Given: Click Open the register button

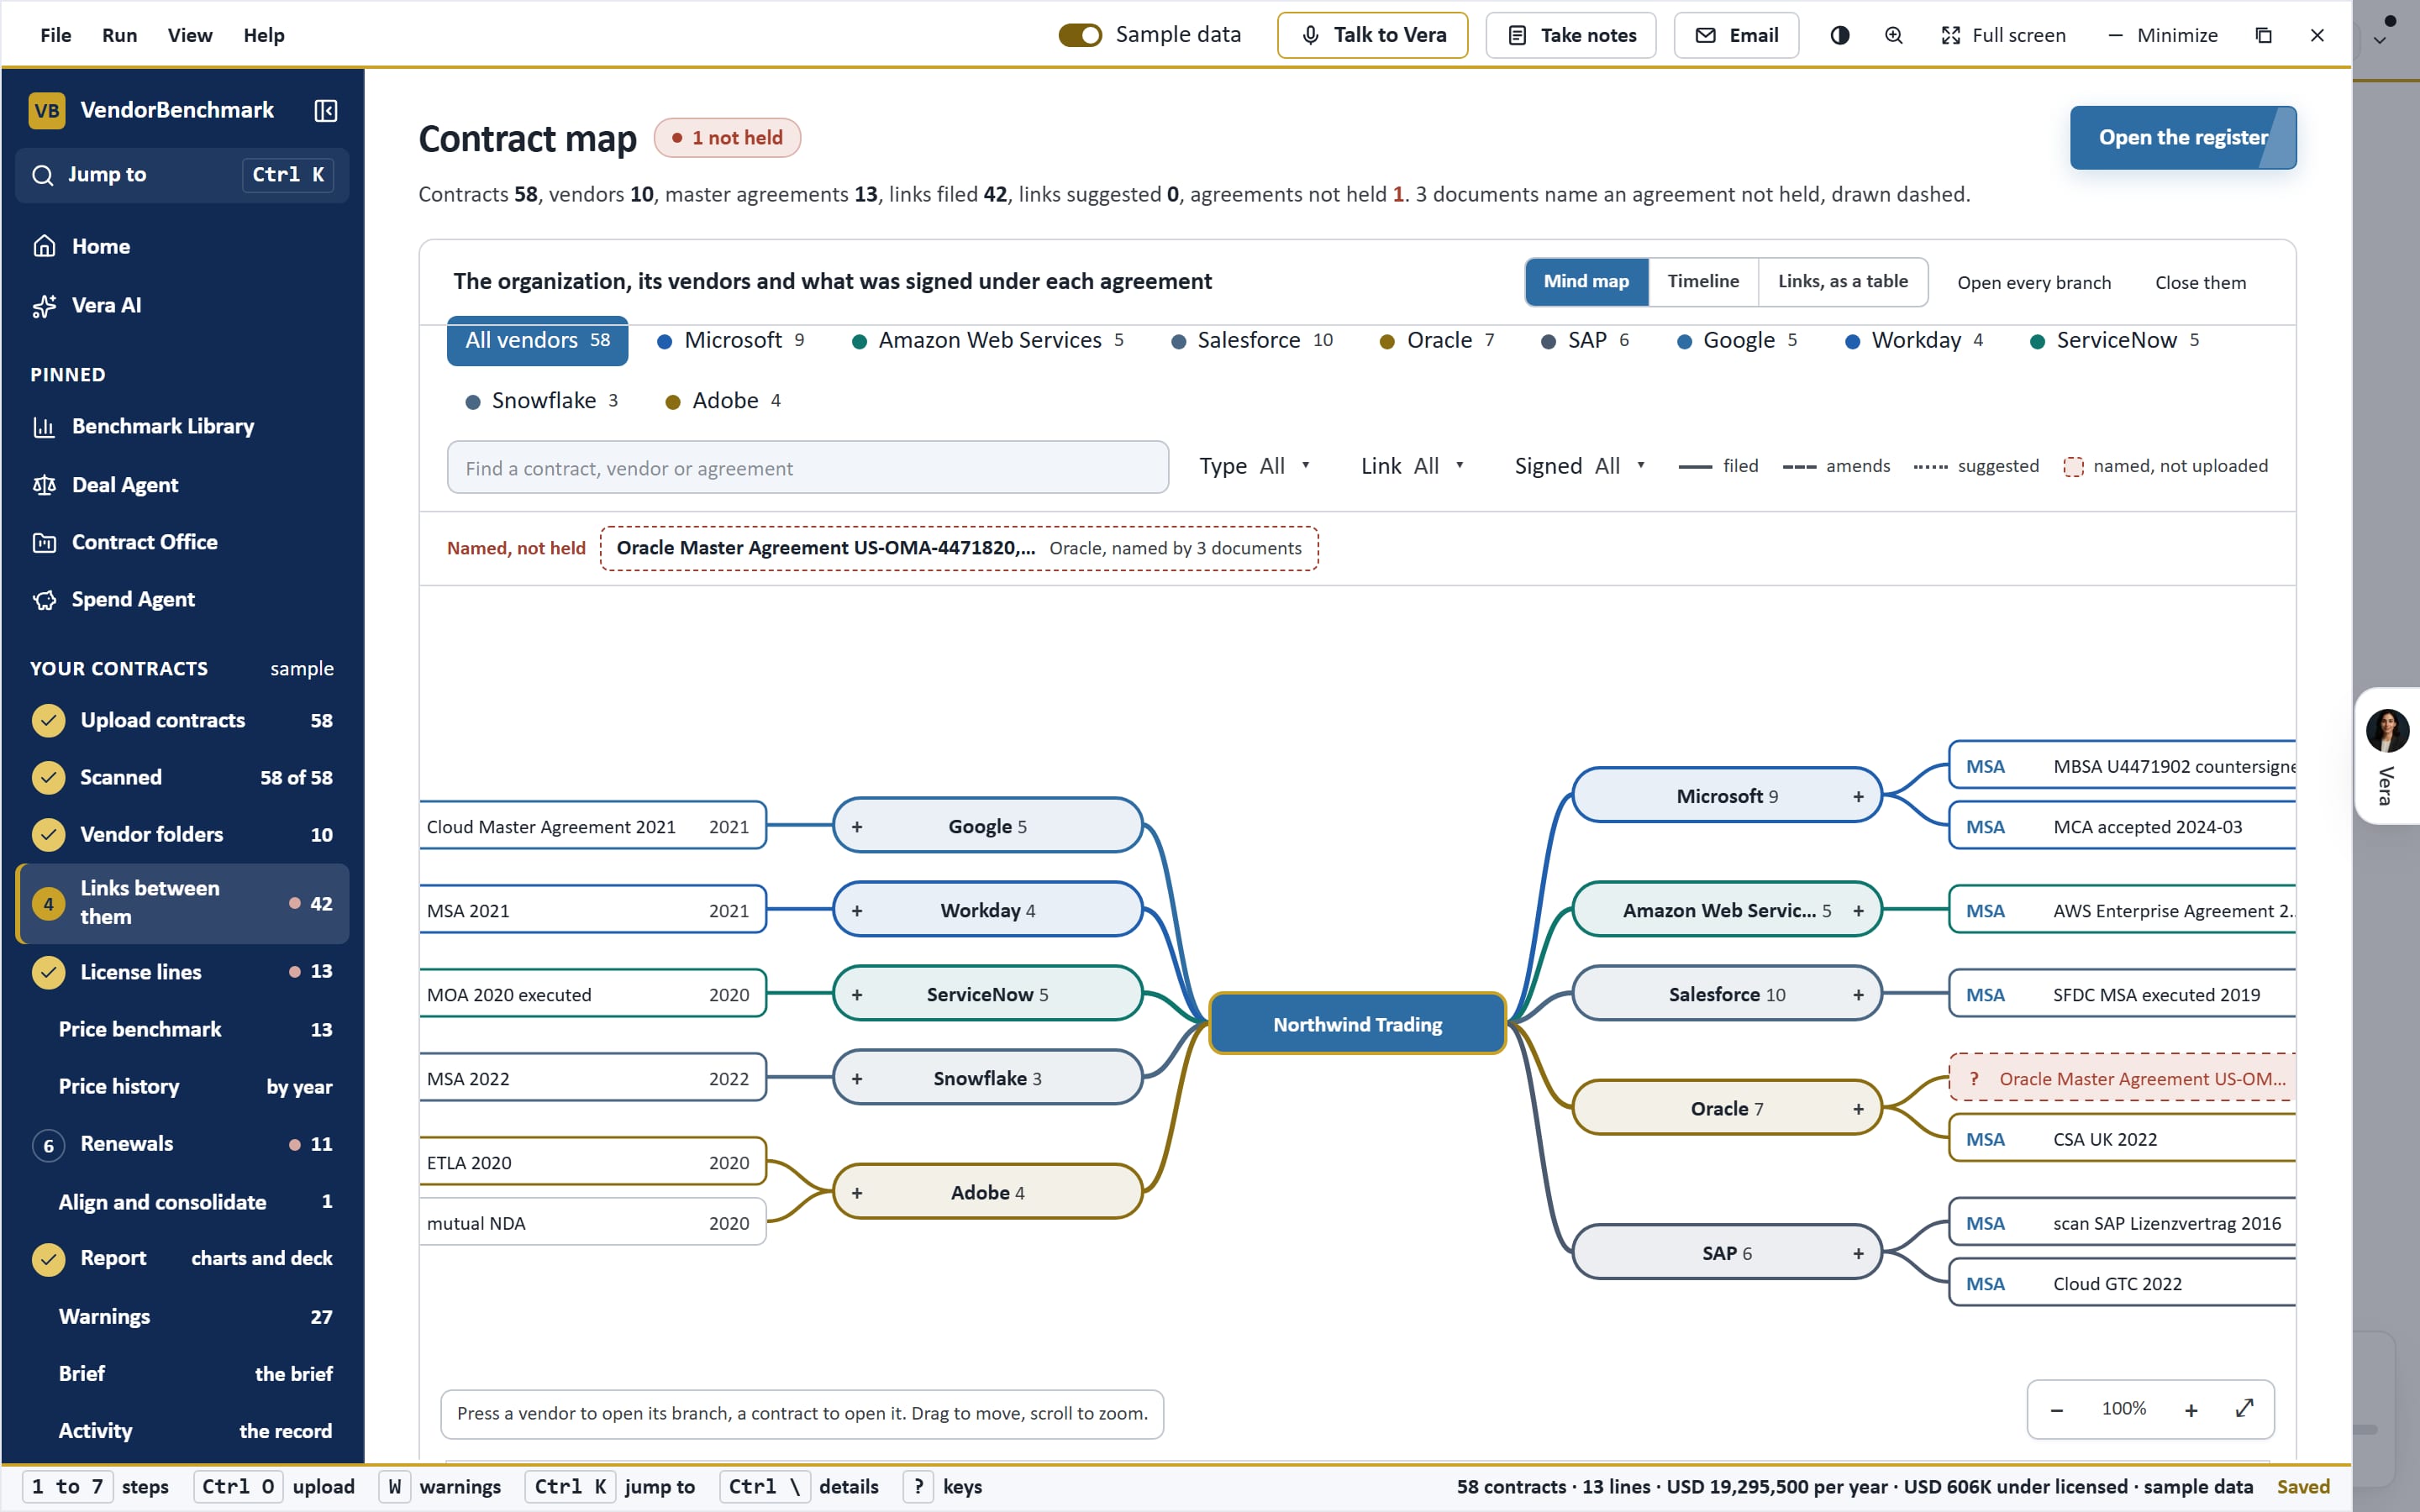Looking at the screenshot, I should pos(2183,138).
